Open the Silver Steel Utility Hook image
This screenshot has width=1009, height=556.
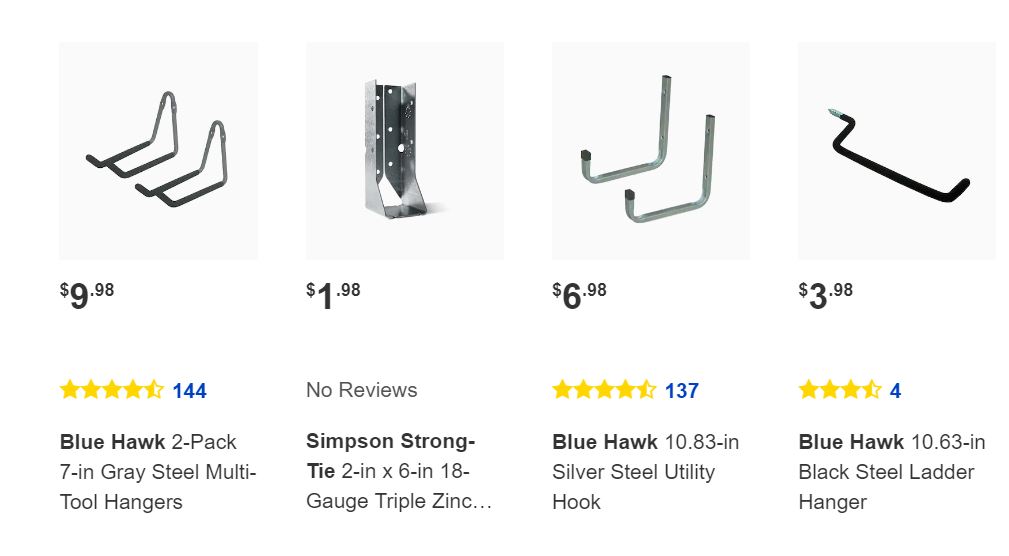[x=650, y=151]
